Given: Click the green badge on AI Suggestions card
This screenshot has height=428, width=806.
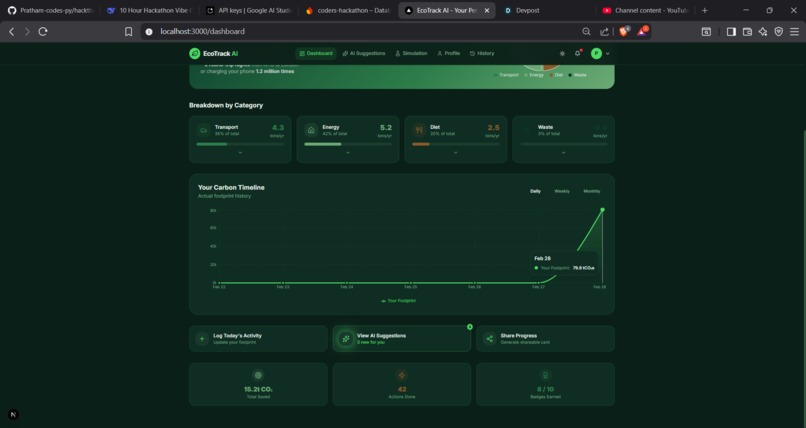Looking at the screenshot, I should coord(470,327).
